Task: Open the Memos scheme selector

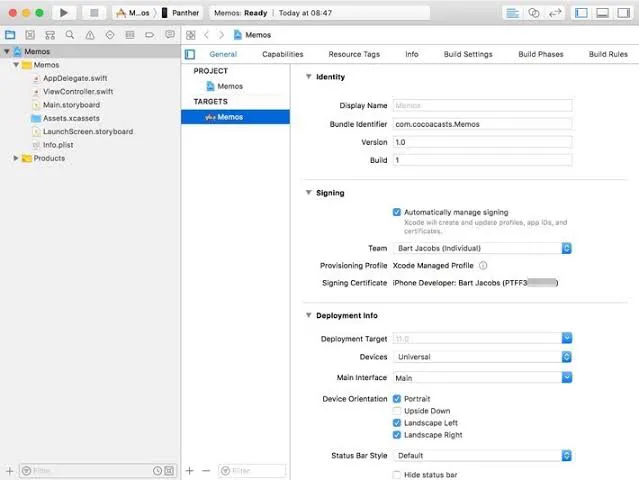Action: 133,13
